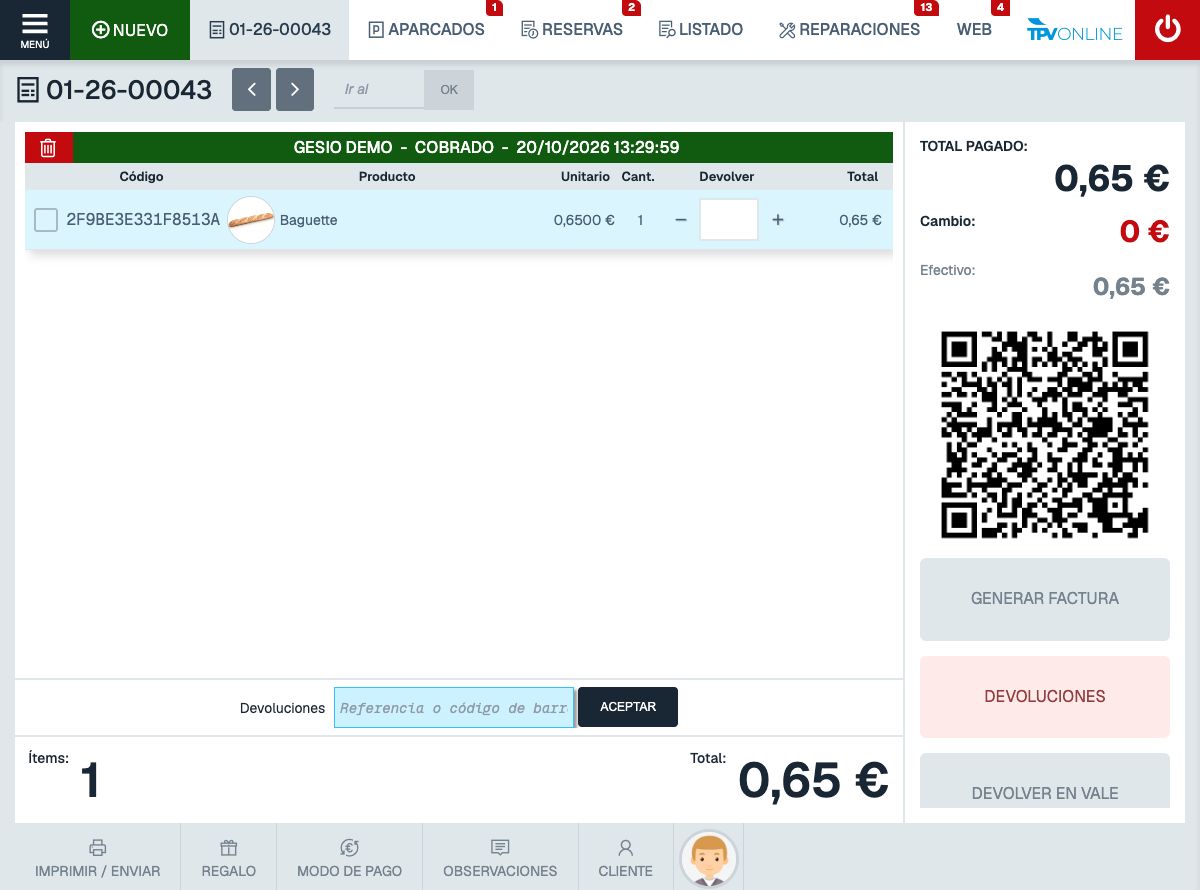Increase Devolver quantity with plus
This screenshot has height=890, width=1200.
tap(778, 220)
